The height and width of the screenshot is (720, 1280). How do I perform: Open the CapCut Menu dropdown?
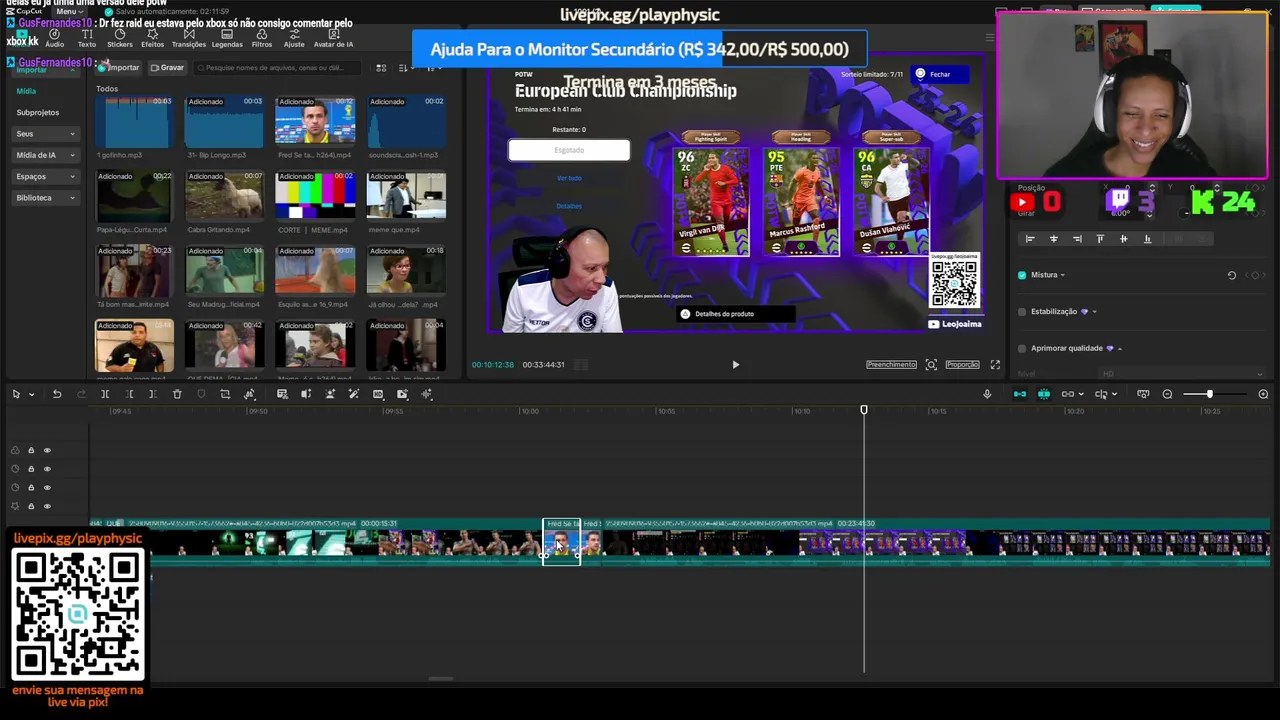(x=68, y=11)
